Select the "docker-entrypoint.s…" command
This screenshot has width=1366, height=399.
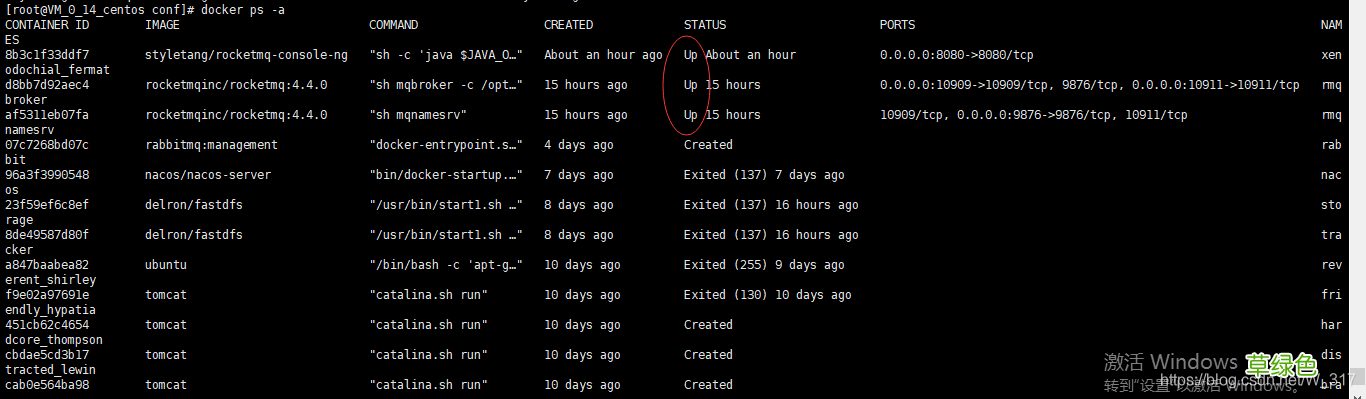click(x=446, y=145)
